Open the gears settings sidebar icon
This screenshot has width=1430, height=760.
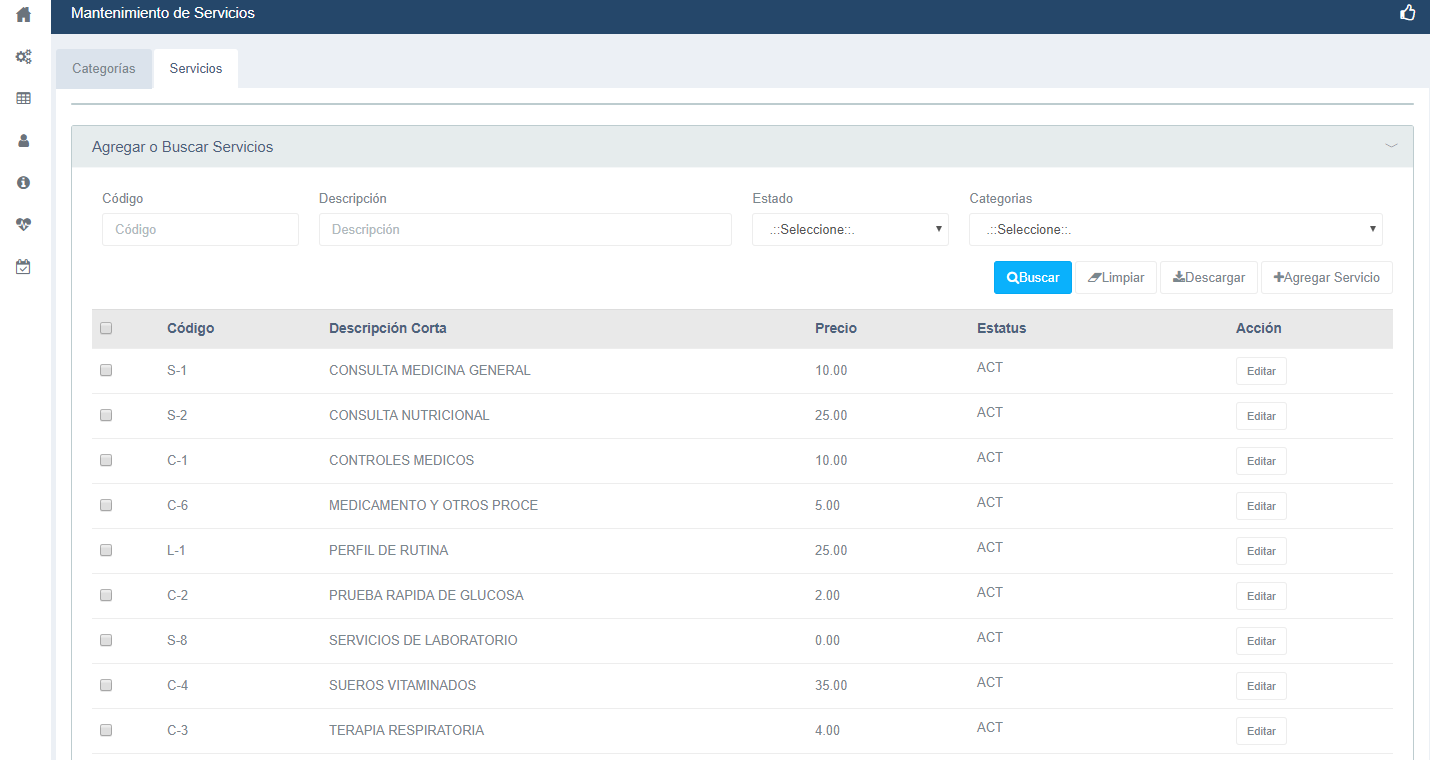pos(24,57)
